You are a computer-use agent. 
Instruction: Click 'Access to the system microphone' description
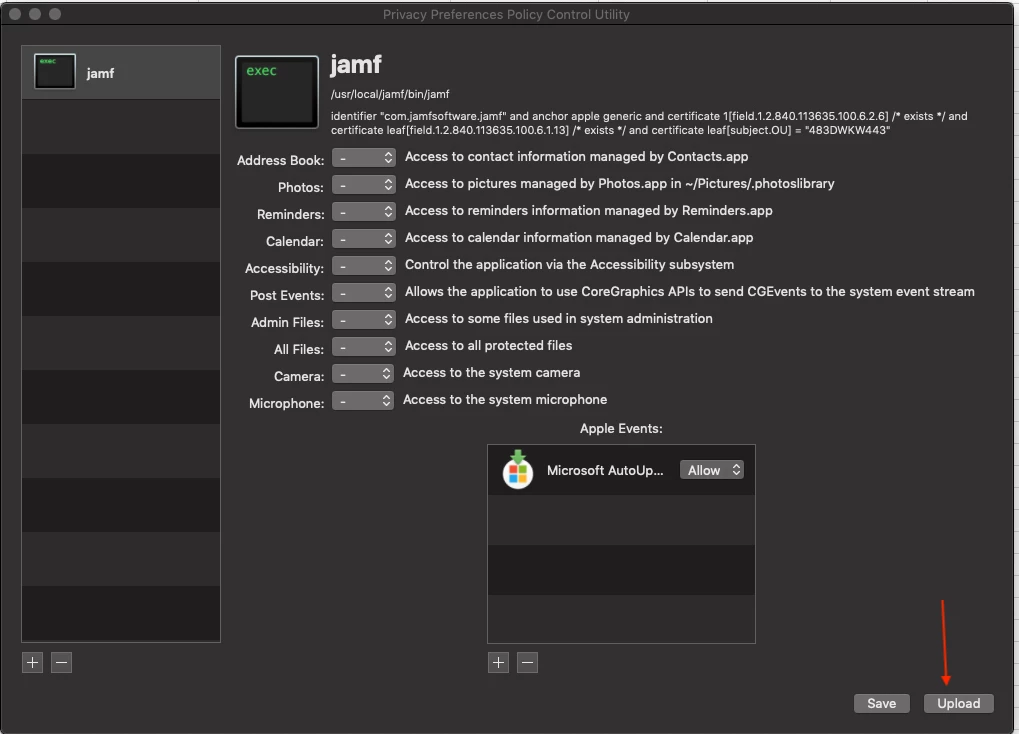click(x=505, y=399)
